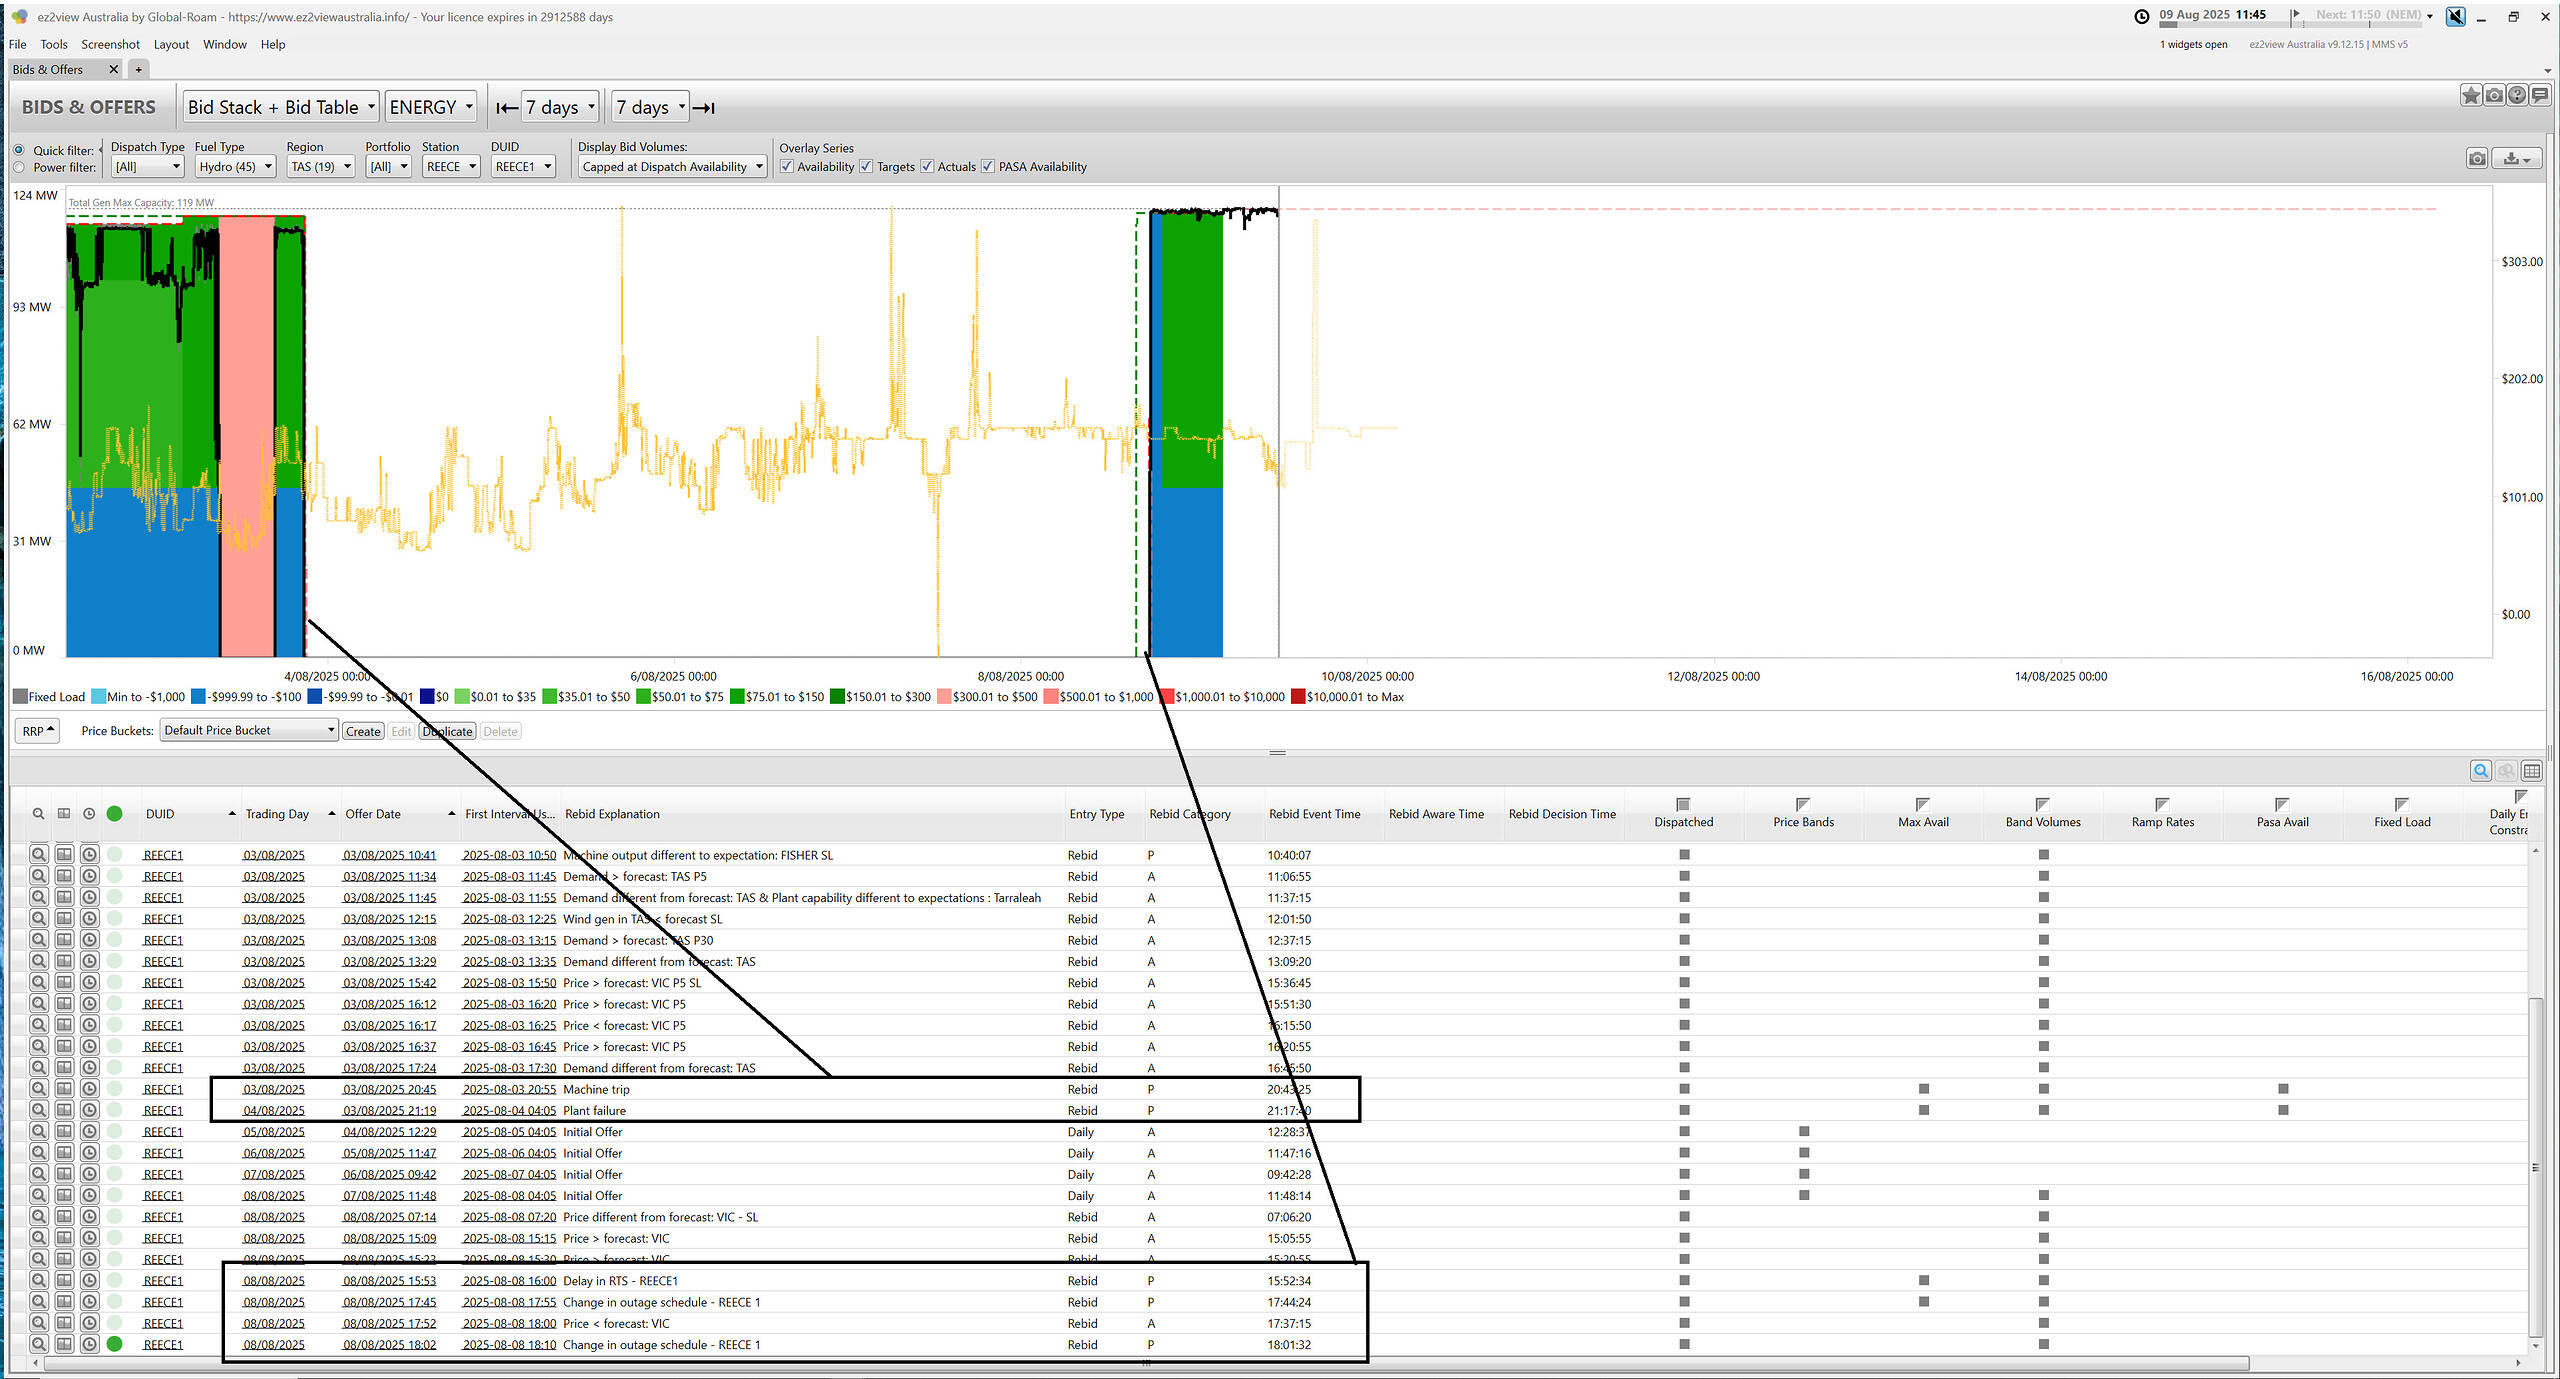Viewport: 2560px width, 1379px height.
Task: Click the Fixed Load legend swatch
Action: 20,697
